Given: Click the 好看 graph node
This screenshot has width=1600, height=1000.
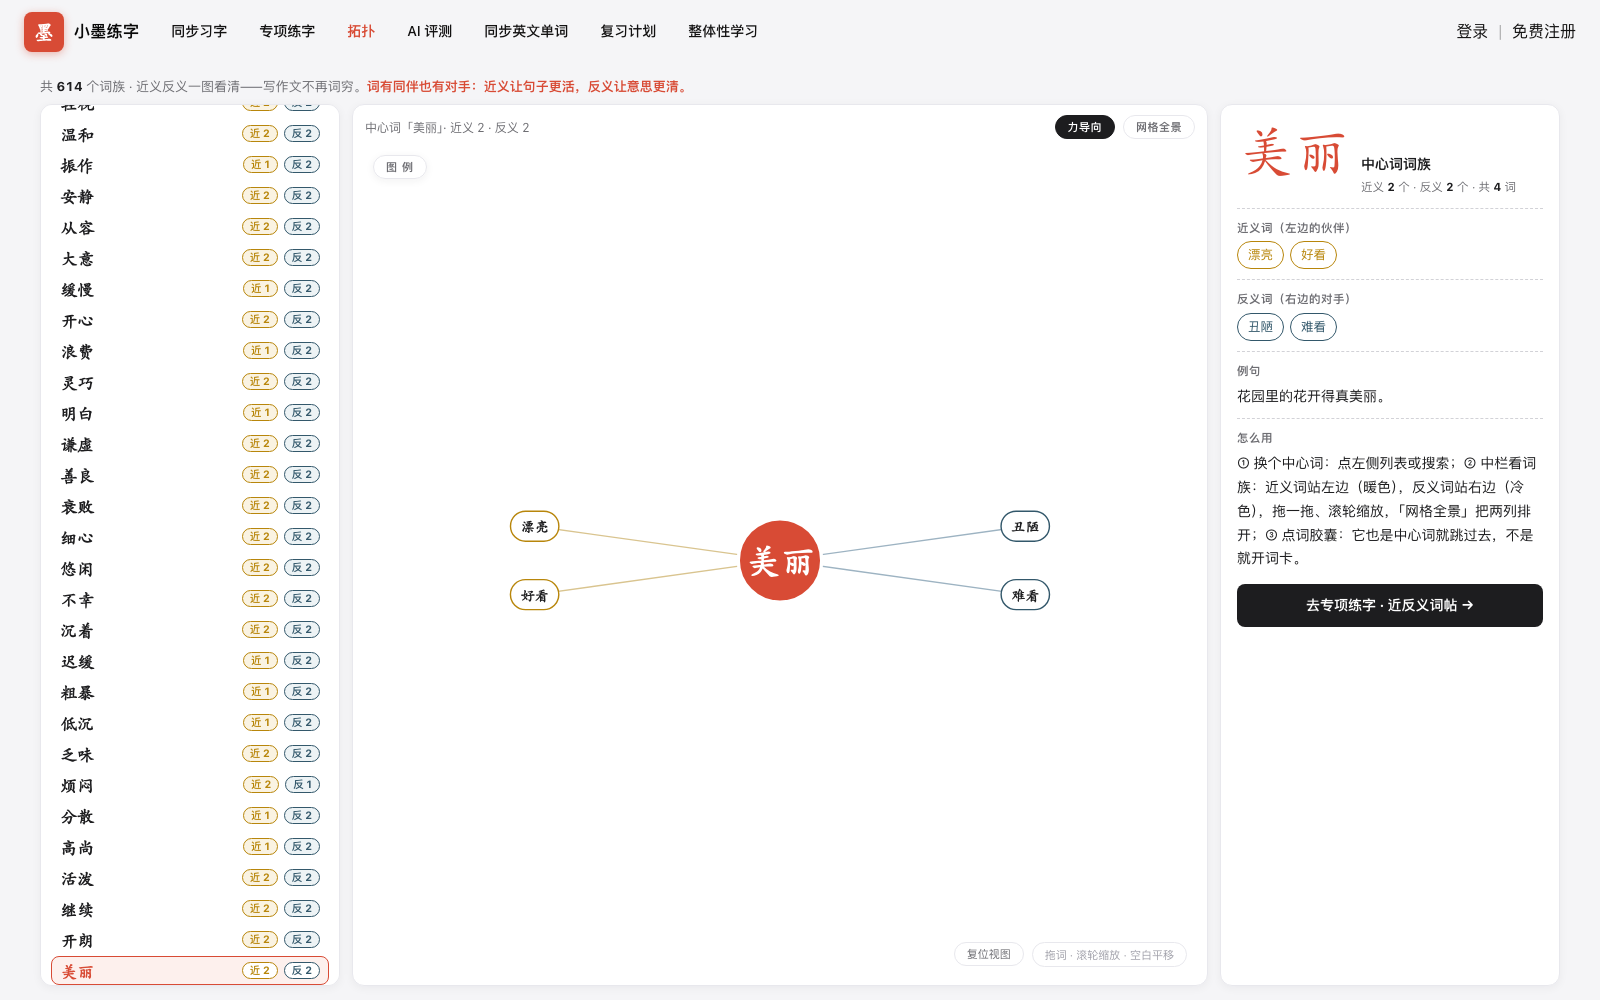Looking at the screenshot, I should coord(535,595).
